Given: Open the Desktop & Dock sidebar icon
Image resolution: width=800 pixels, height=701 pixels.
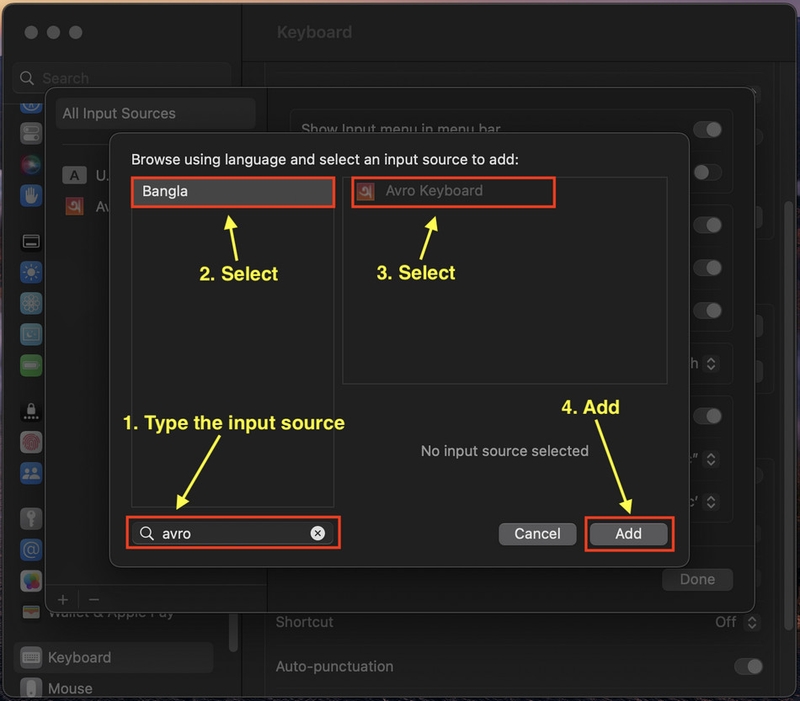Looking at the screenshot, I should point(31,241).
